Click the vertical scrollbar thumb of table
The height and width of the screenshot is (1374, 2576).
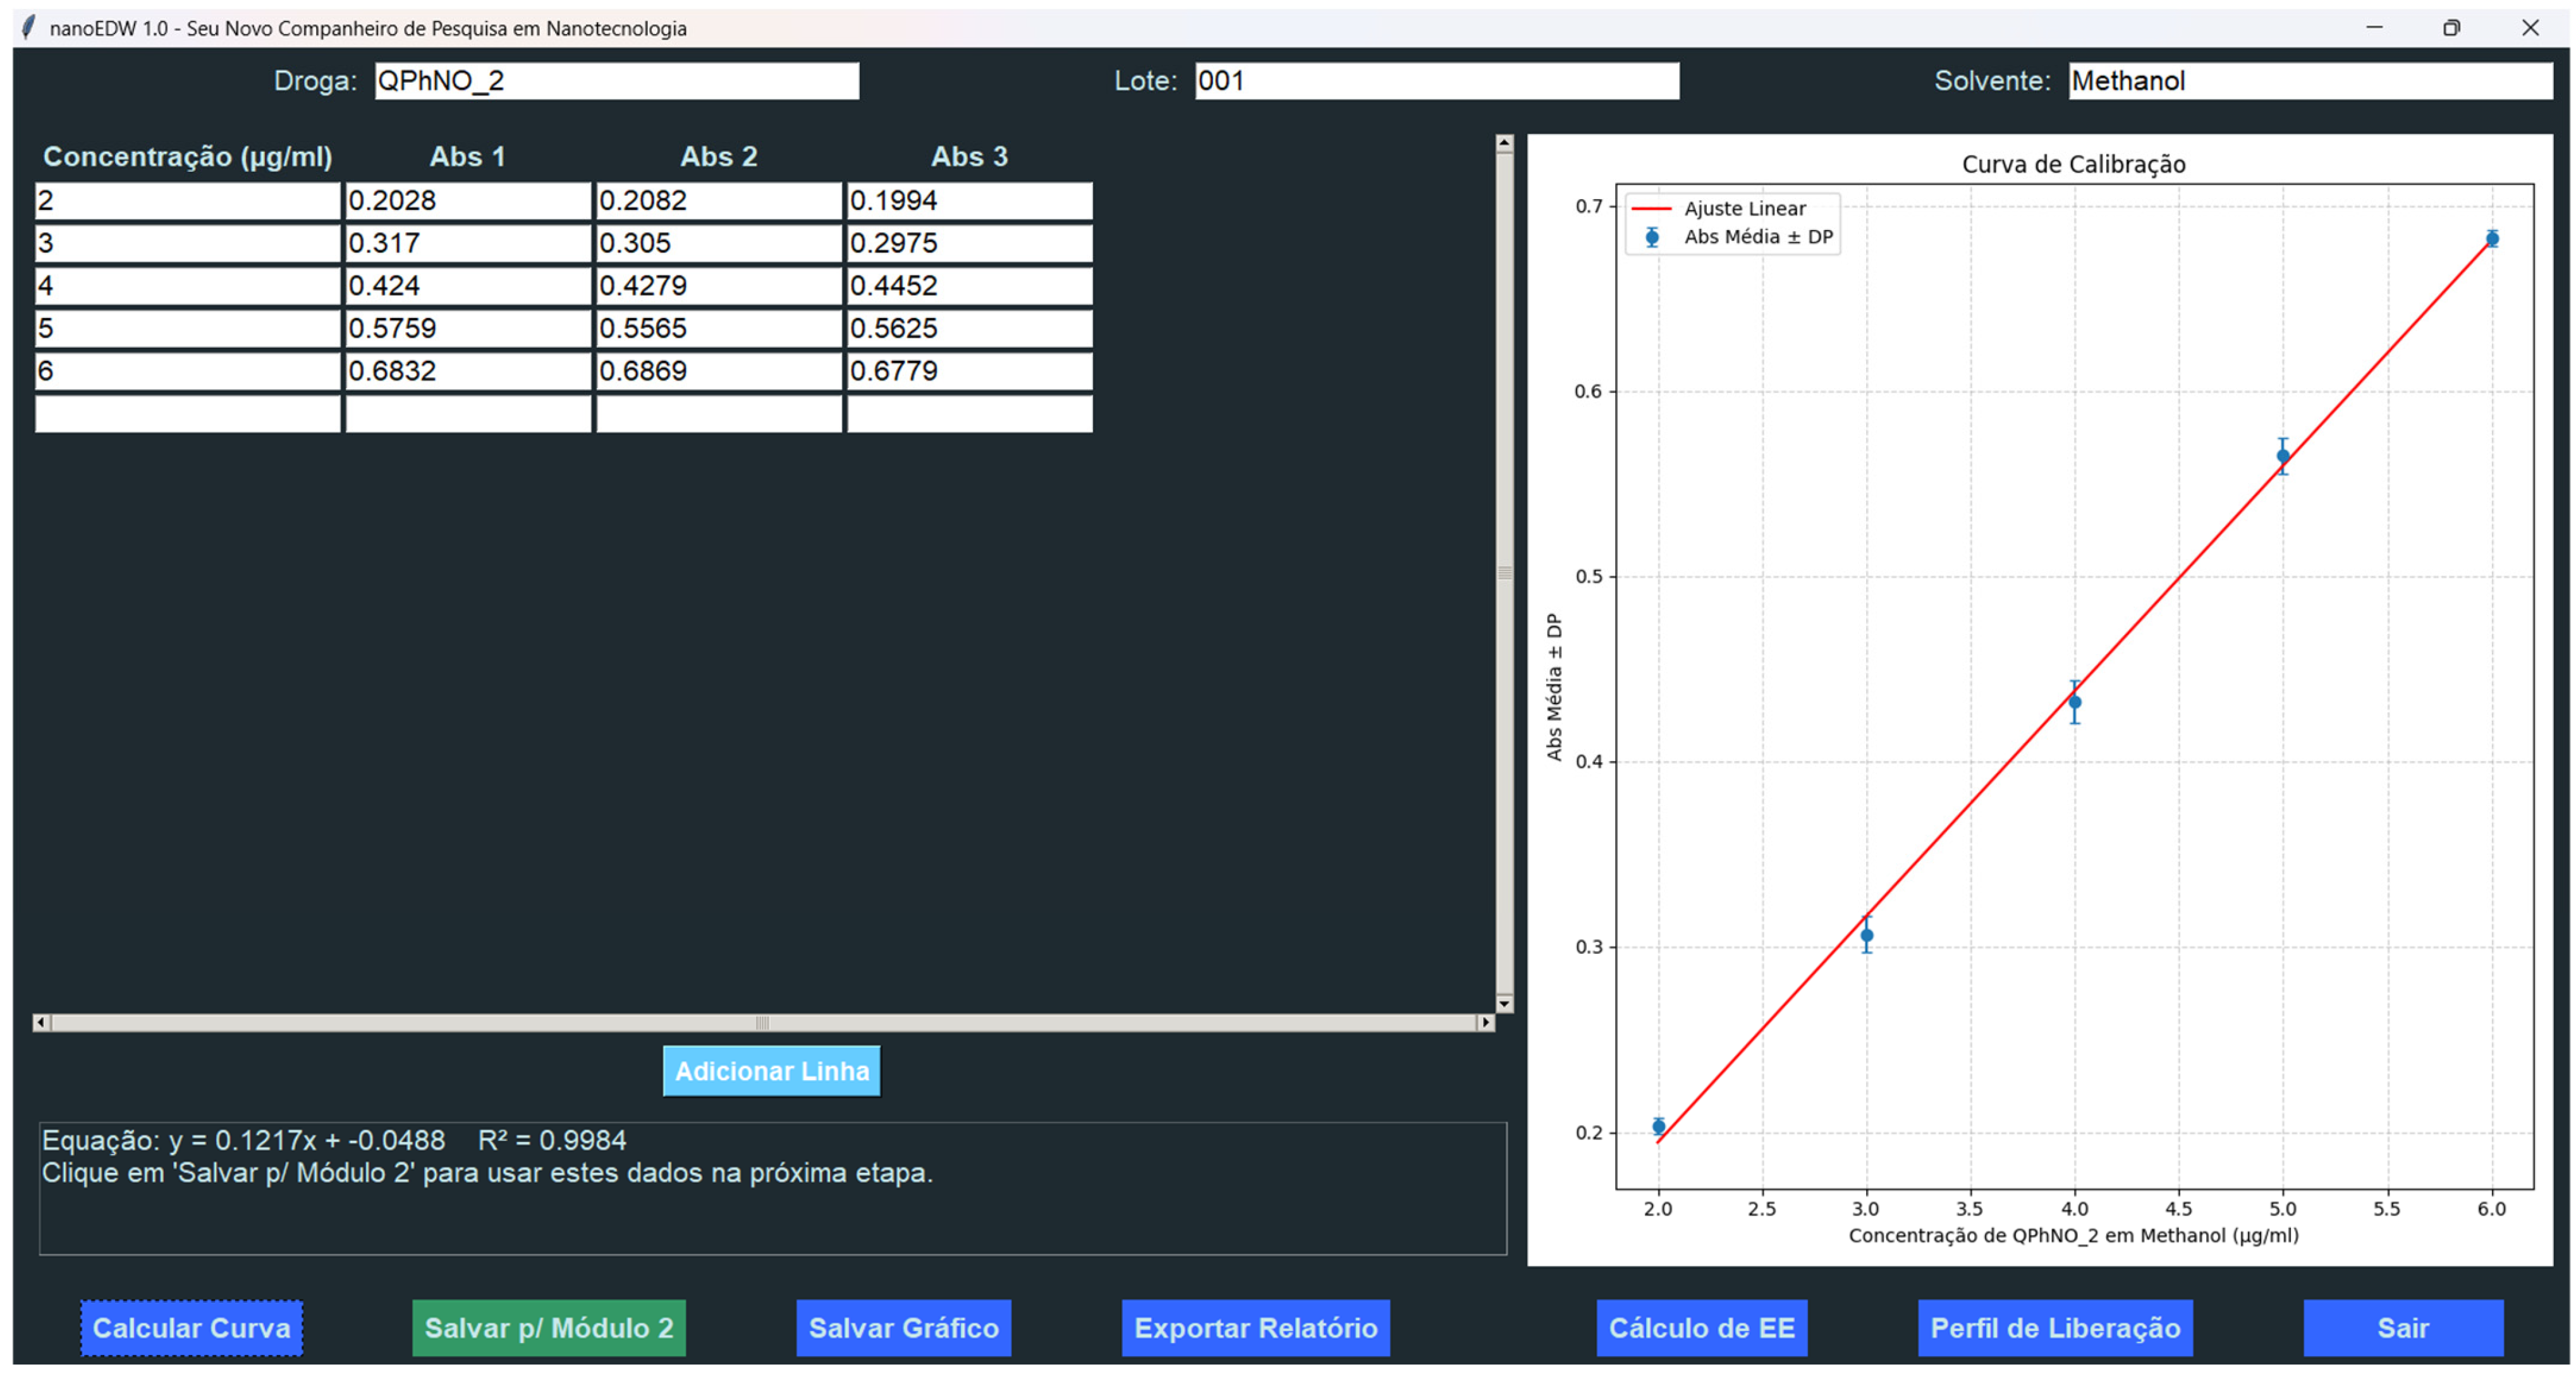(x=1504, y=573)
